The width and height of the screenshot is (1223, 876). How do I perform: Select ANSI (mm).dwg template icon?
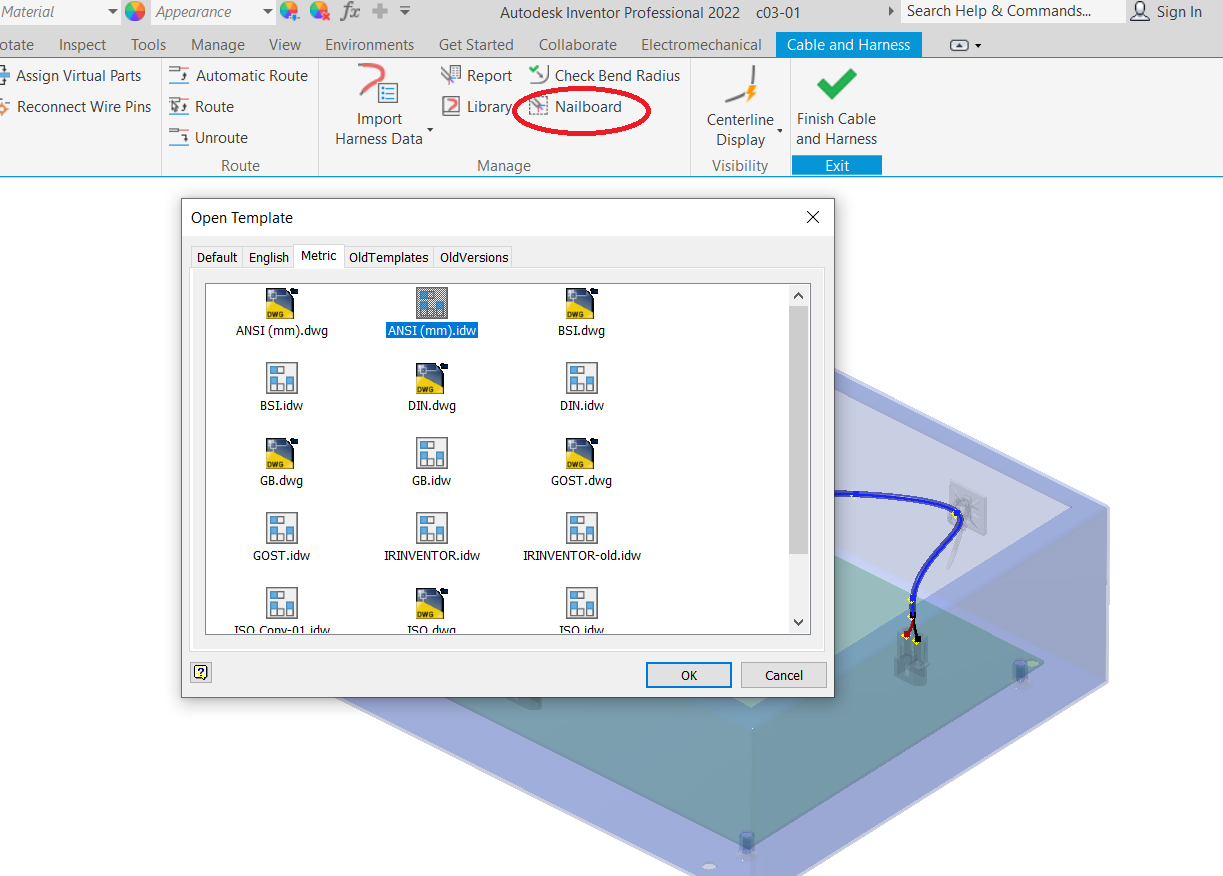click(x=281, y=303)
